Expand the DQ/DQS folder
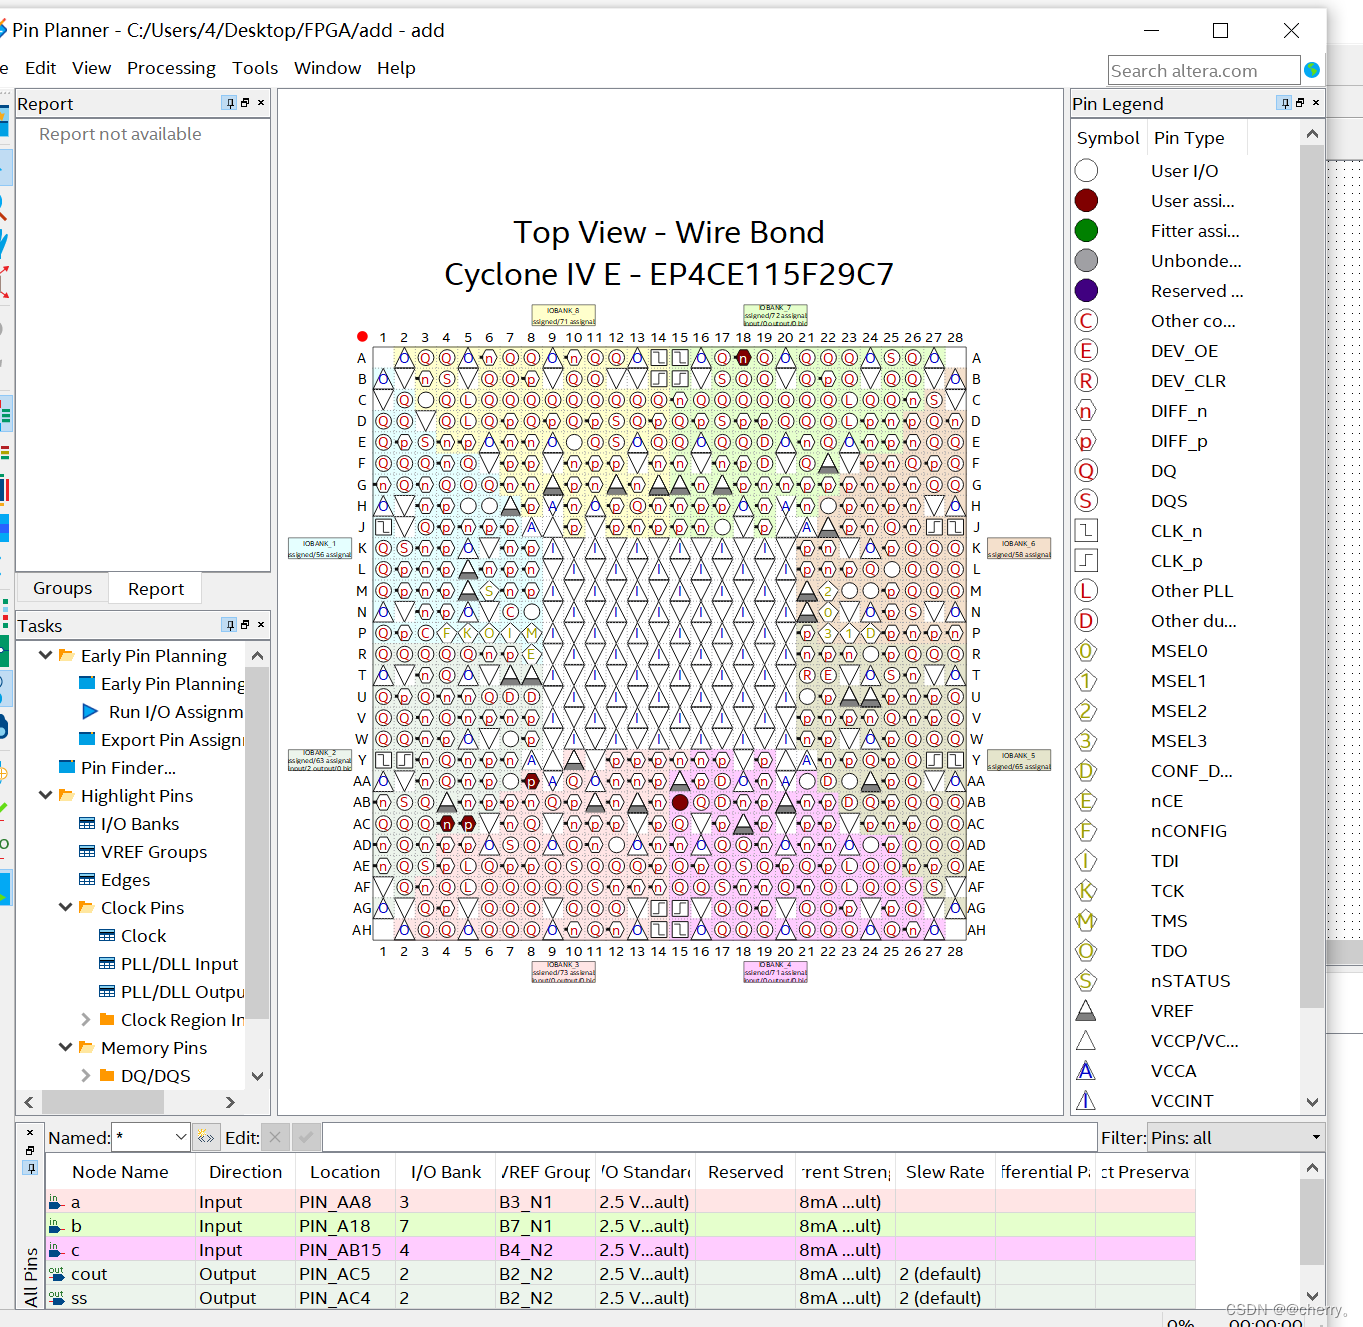This screenshot has width=1363, height=1327. 85,1075
